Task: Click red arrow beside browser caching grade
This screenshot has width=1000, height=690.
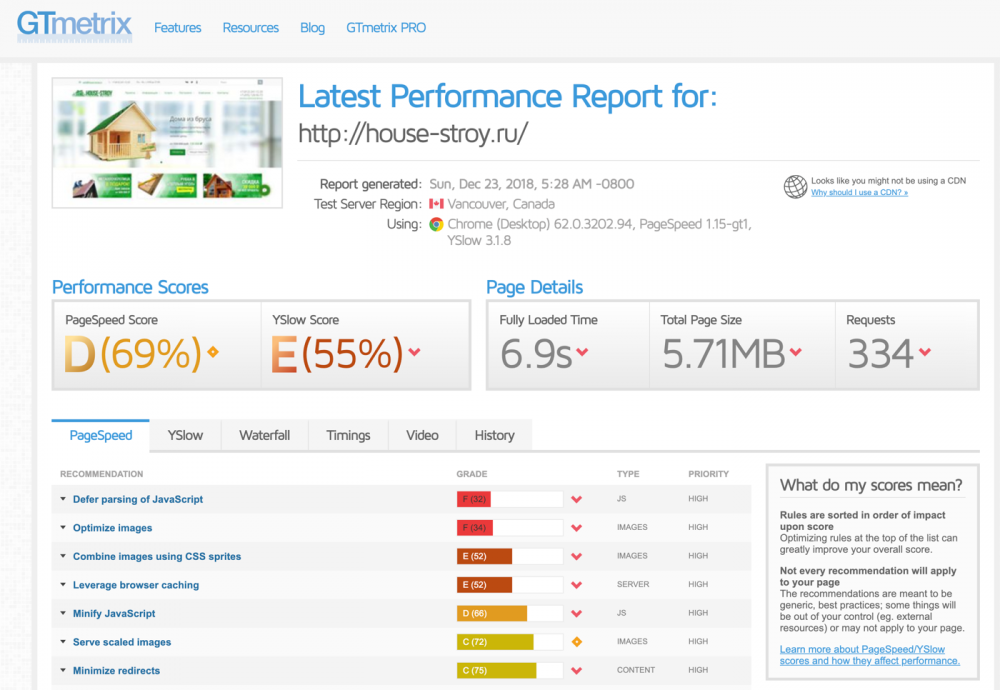Action: point(577,585)
